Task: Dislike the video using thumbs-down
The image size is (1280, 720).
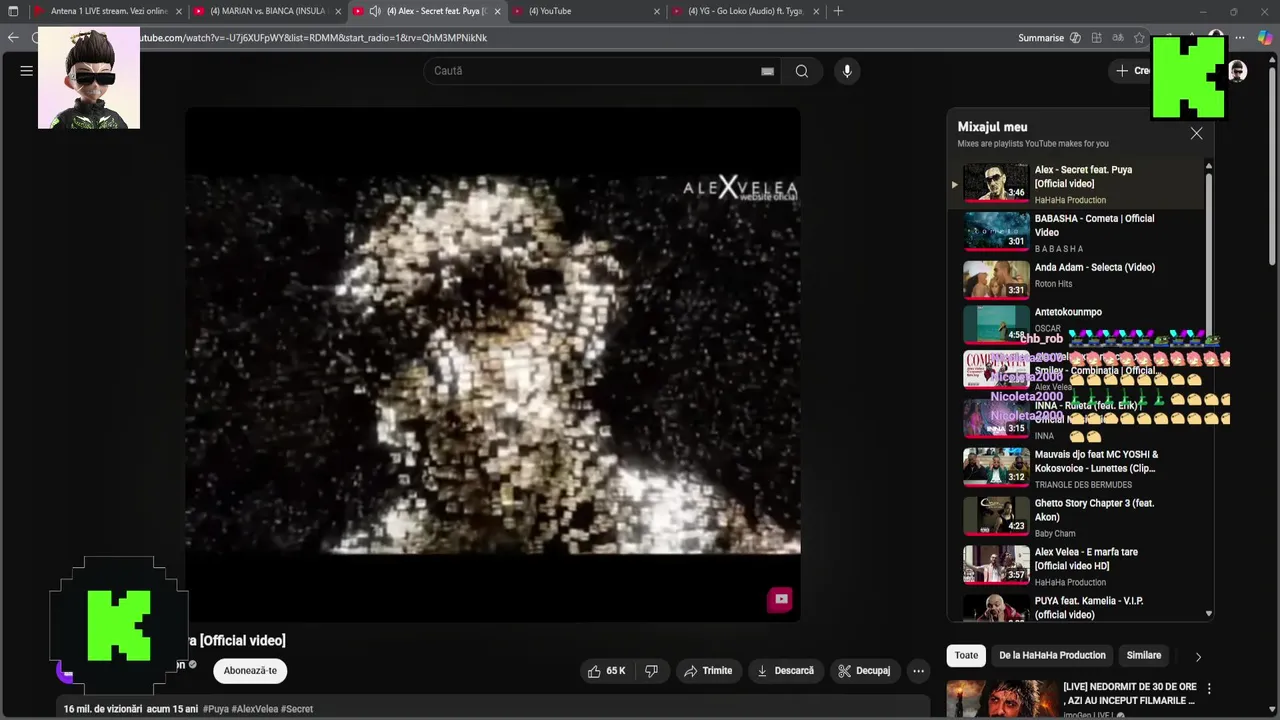Action: pyautogui.click(x=651, y=671)
